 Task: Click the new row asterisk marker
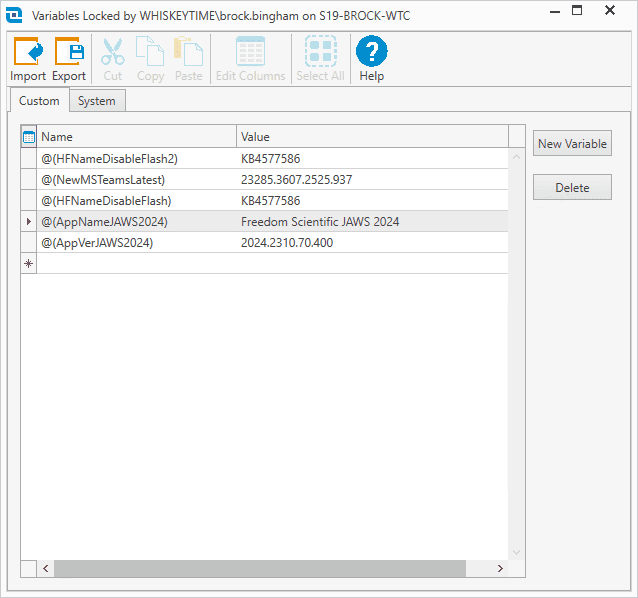coord(28,264)
